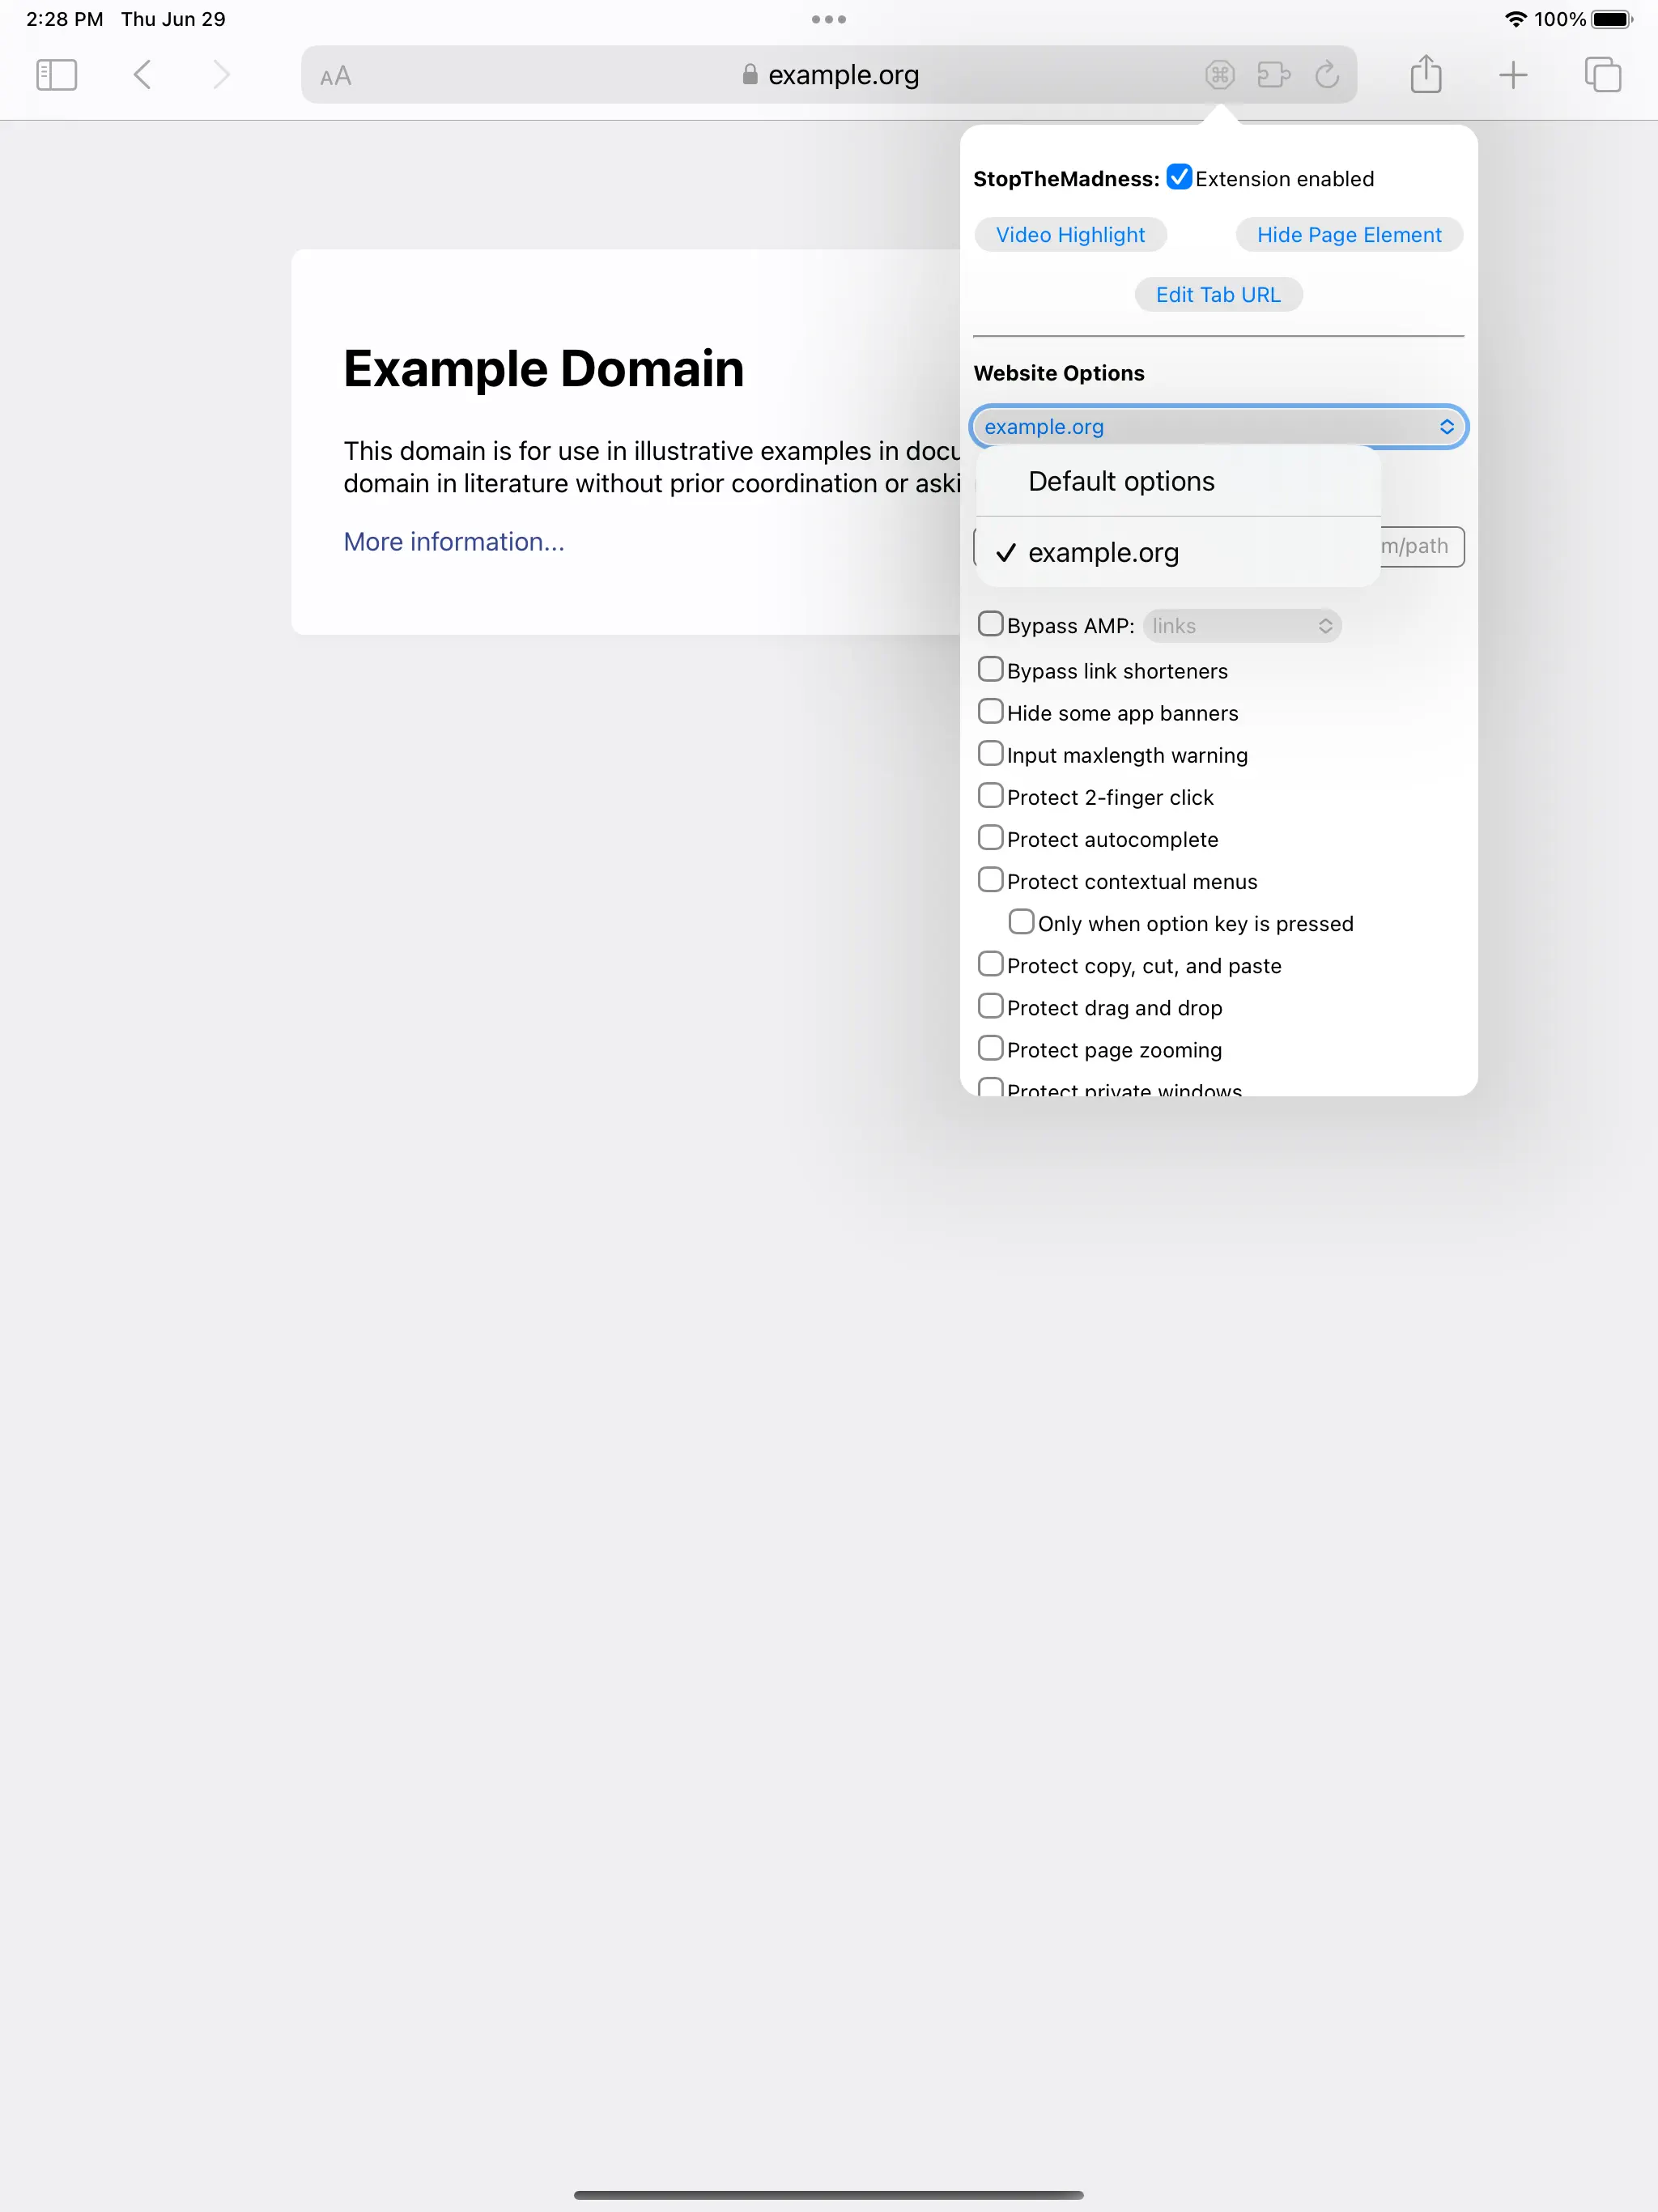Open the Share sheet
Screen dimensions: 1658x2212
1425,75
